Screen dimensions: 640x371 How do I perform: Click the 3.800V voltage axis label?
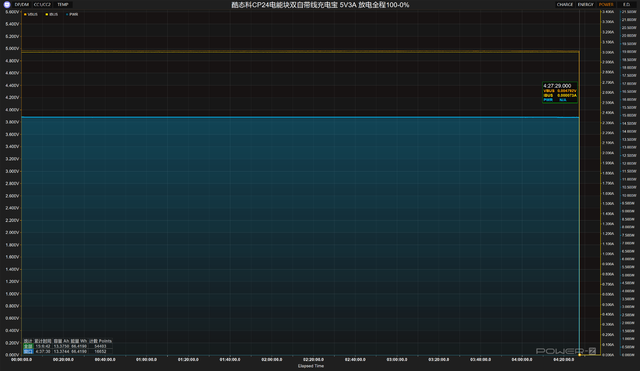pos(12,122)
